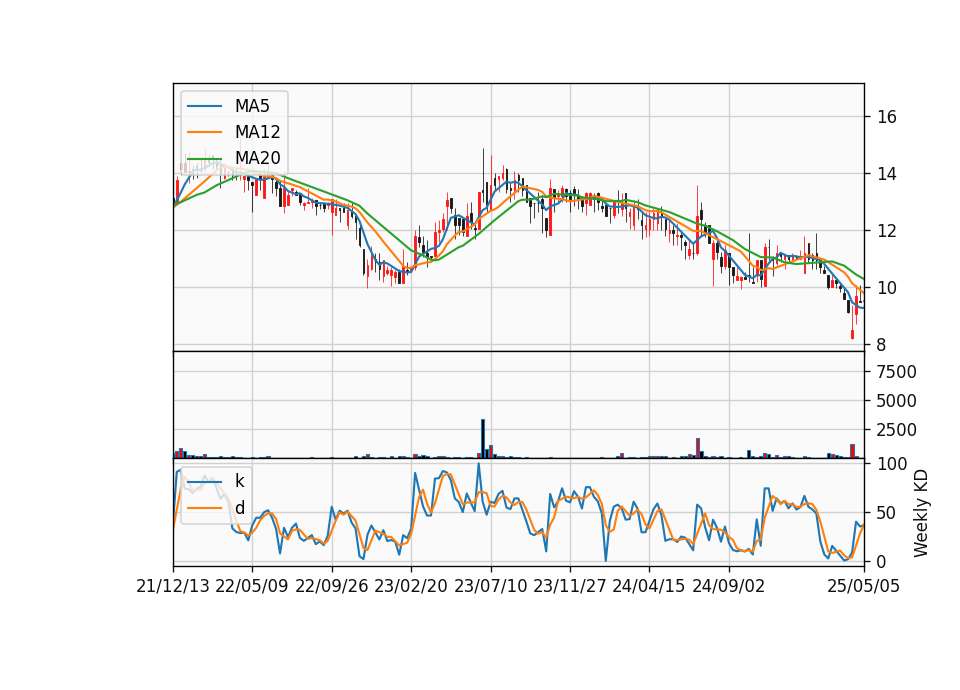Click the MA5 legend label

point(252,106)
